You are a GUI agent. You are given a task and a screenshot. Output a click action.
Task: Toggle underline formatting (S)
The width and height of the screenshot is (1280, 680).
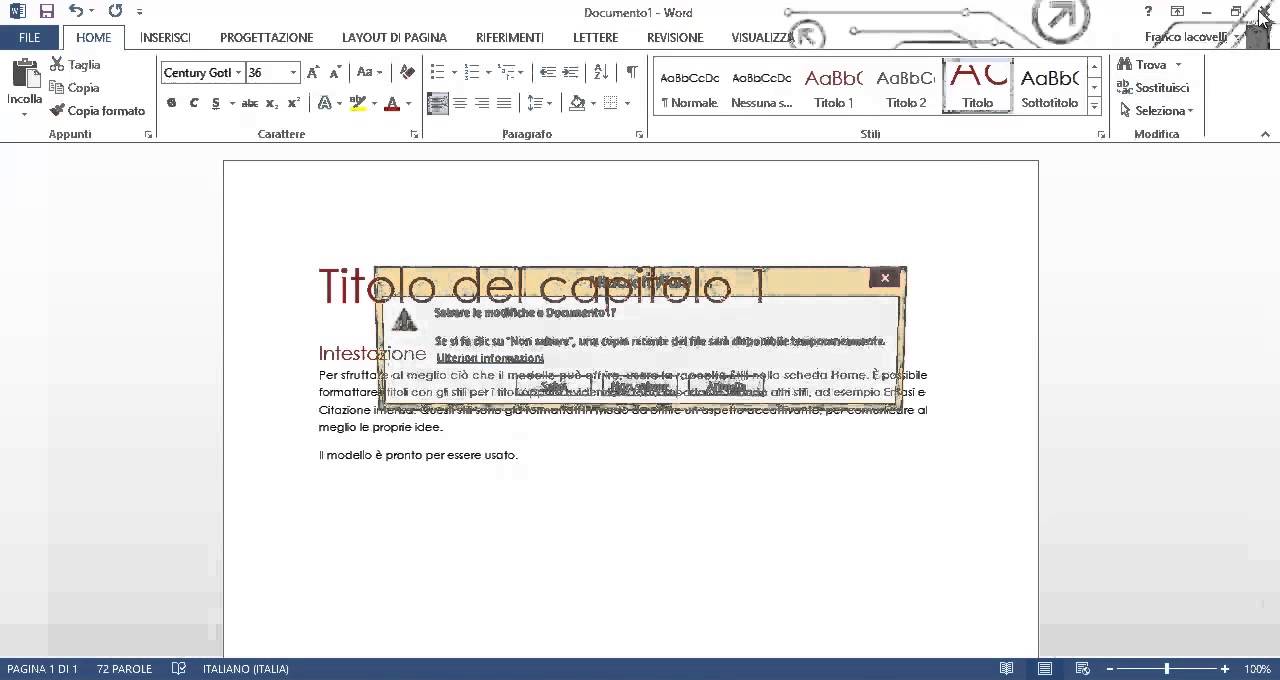coord(216,103)
